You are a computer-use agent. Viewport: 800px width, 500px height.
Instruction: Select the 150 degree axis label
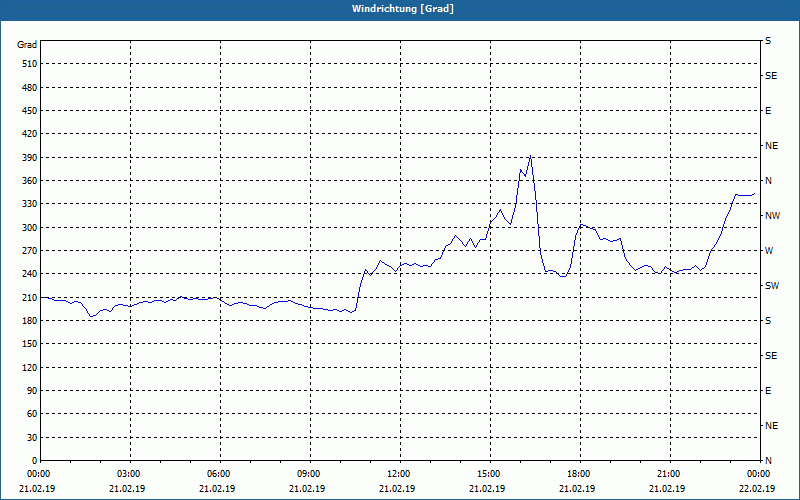click(x=30, y=344)
